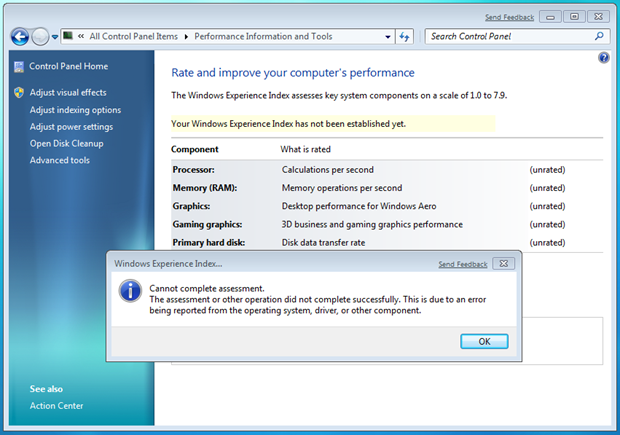Click 'Rate and improve your computer's performance' heading
Viewport: 620px width, 435px height.
pos(293,73)
